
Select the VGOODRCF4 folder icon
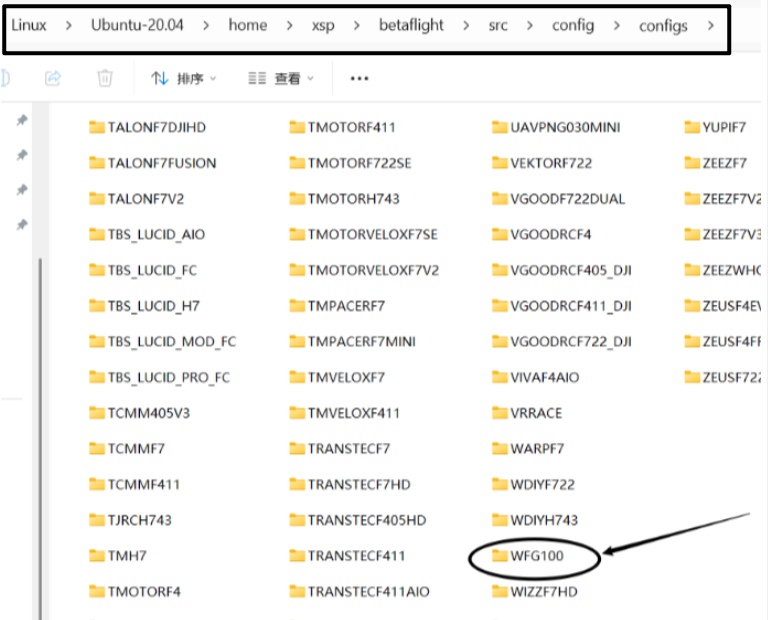click(500, 235)
